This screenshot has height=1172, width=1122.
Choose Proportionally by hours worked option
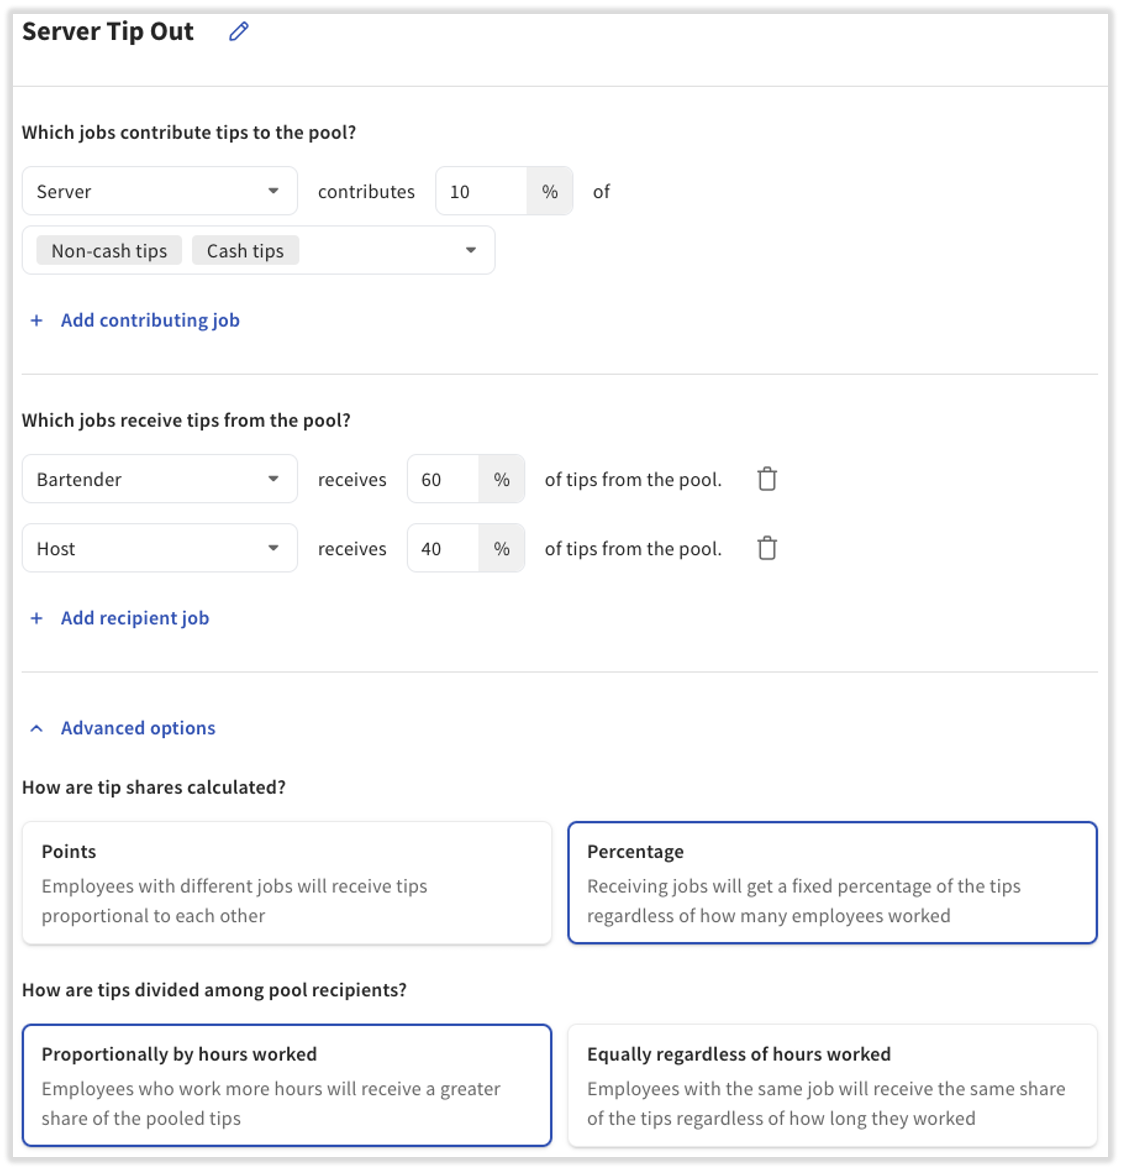[287, 1085]
